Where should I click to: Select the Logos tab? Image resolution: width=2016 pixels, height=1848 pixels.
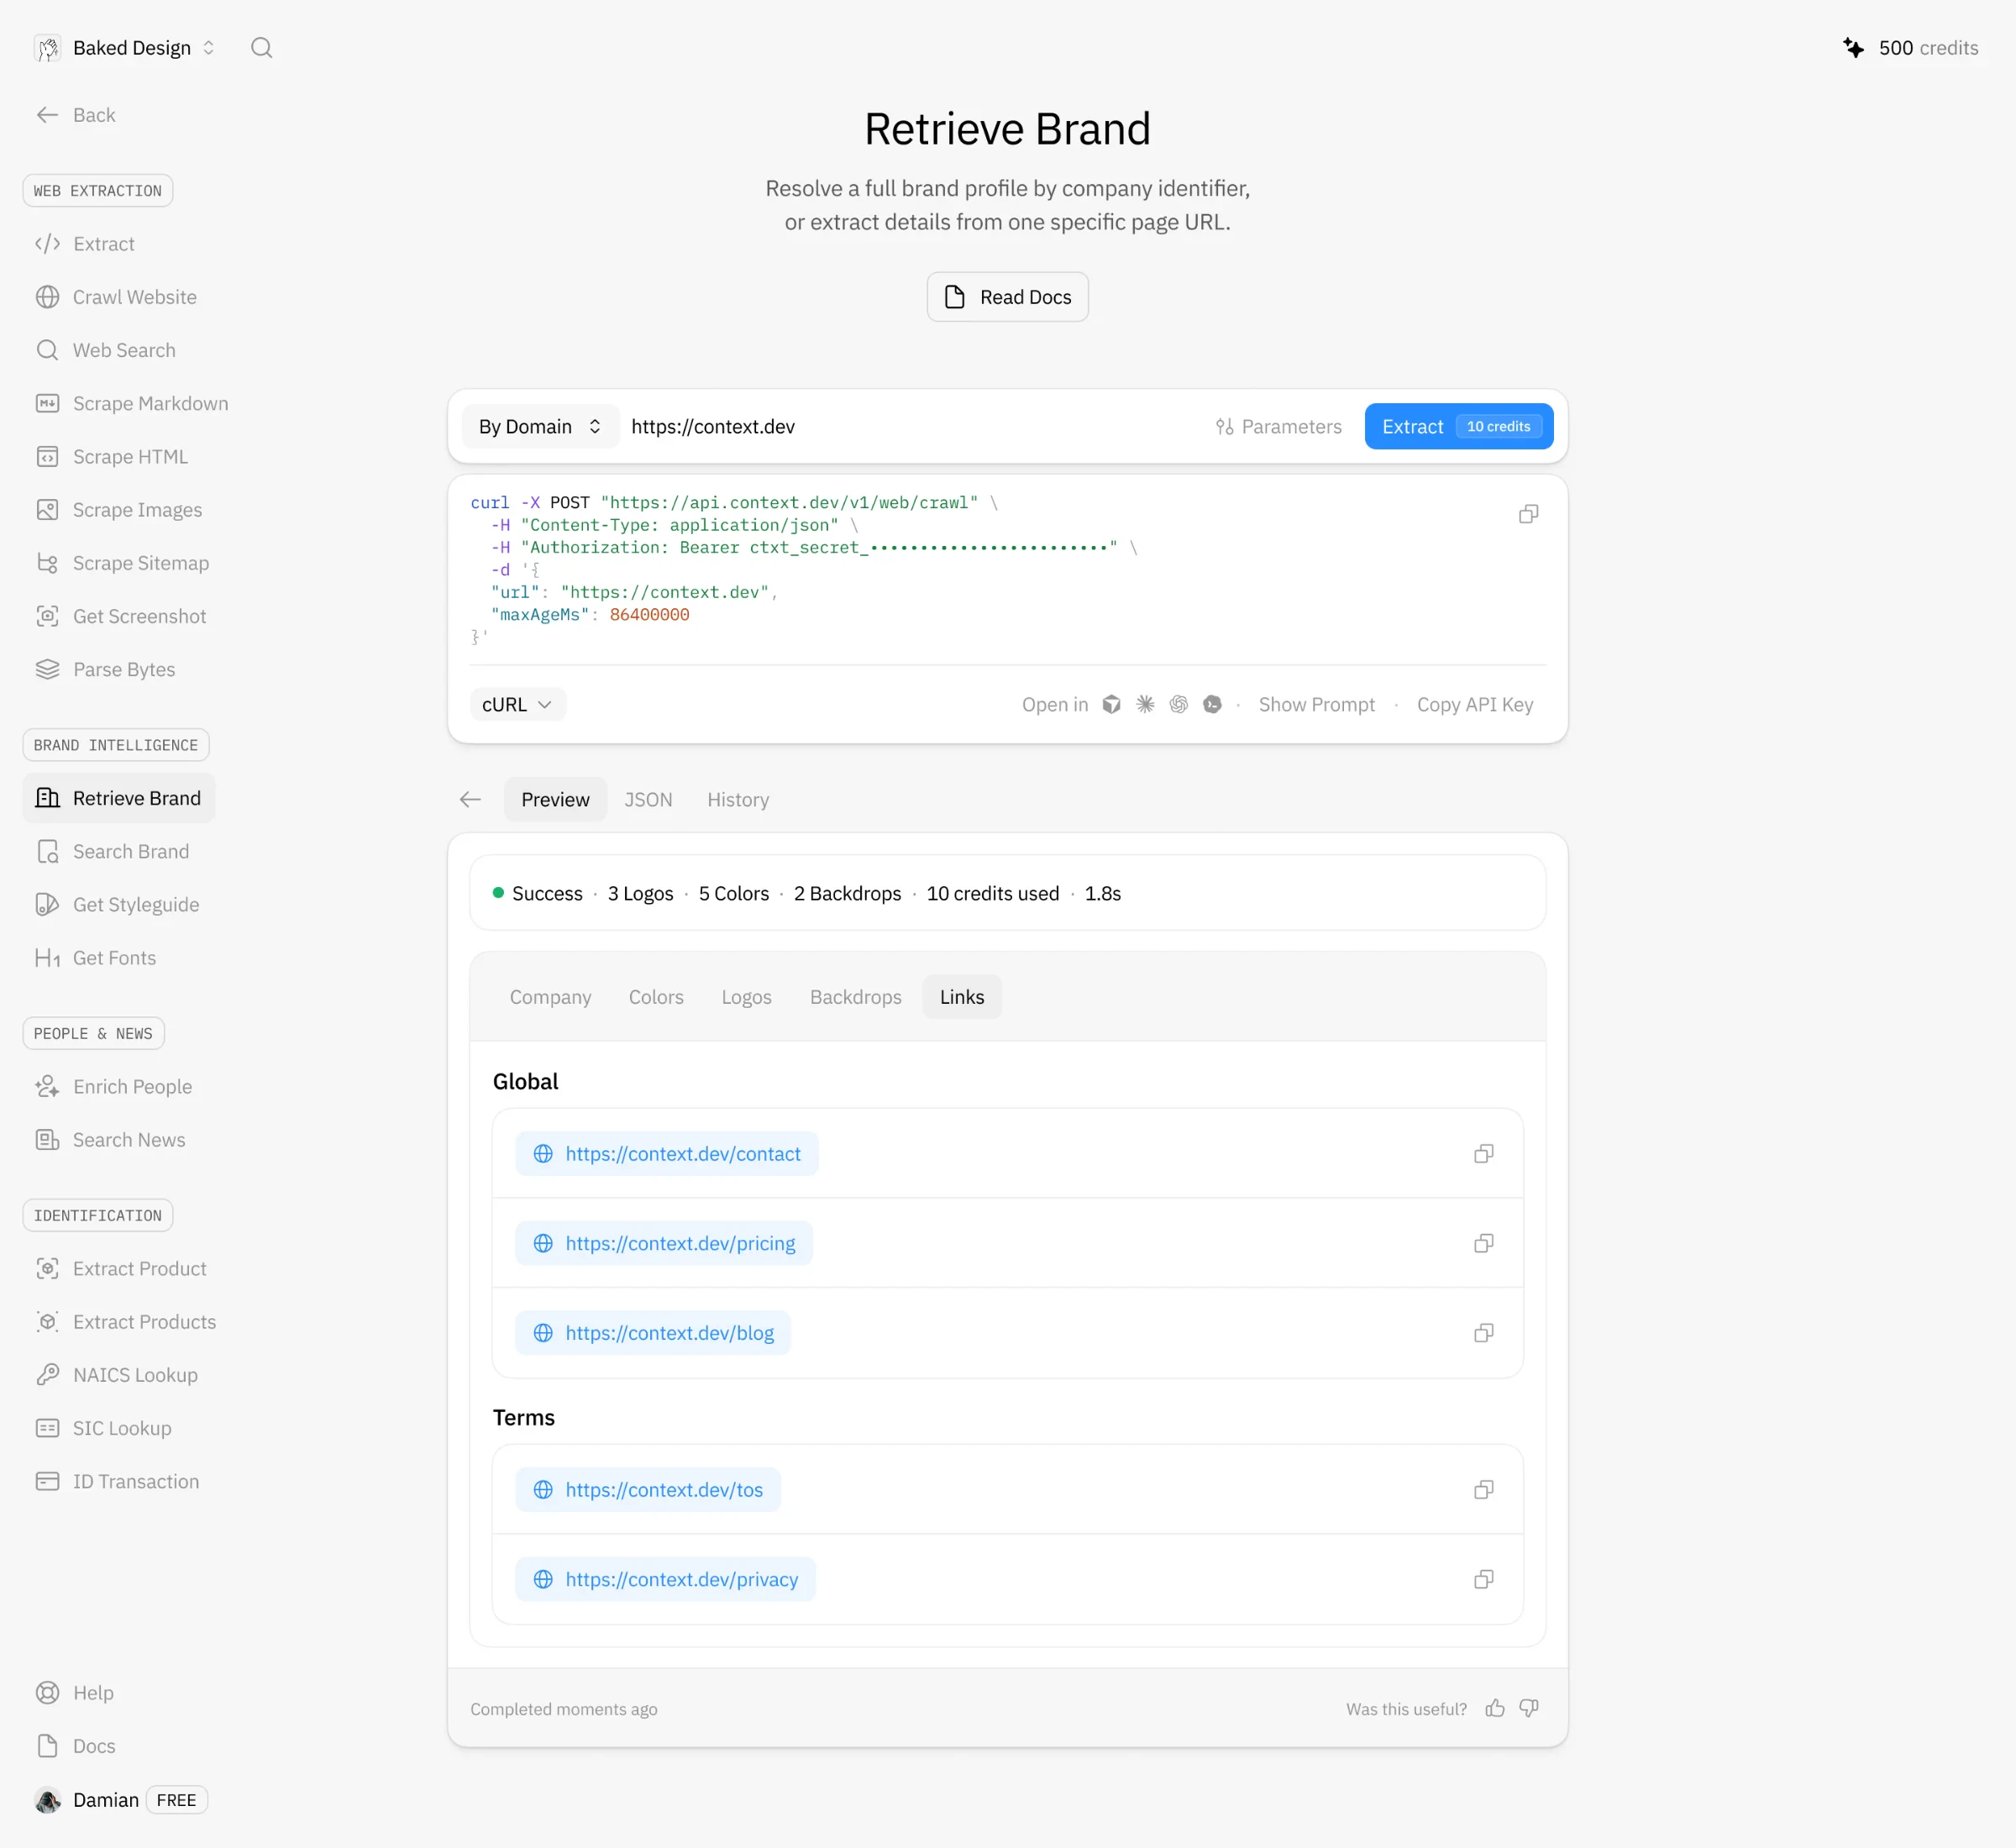click(746, 997)
